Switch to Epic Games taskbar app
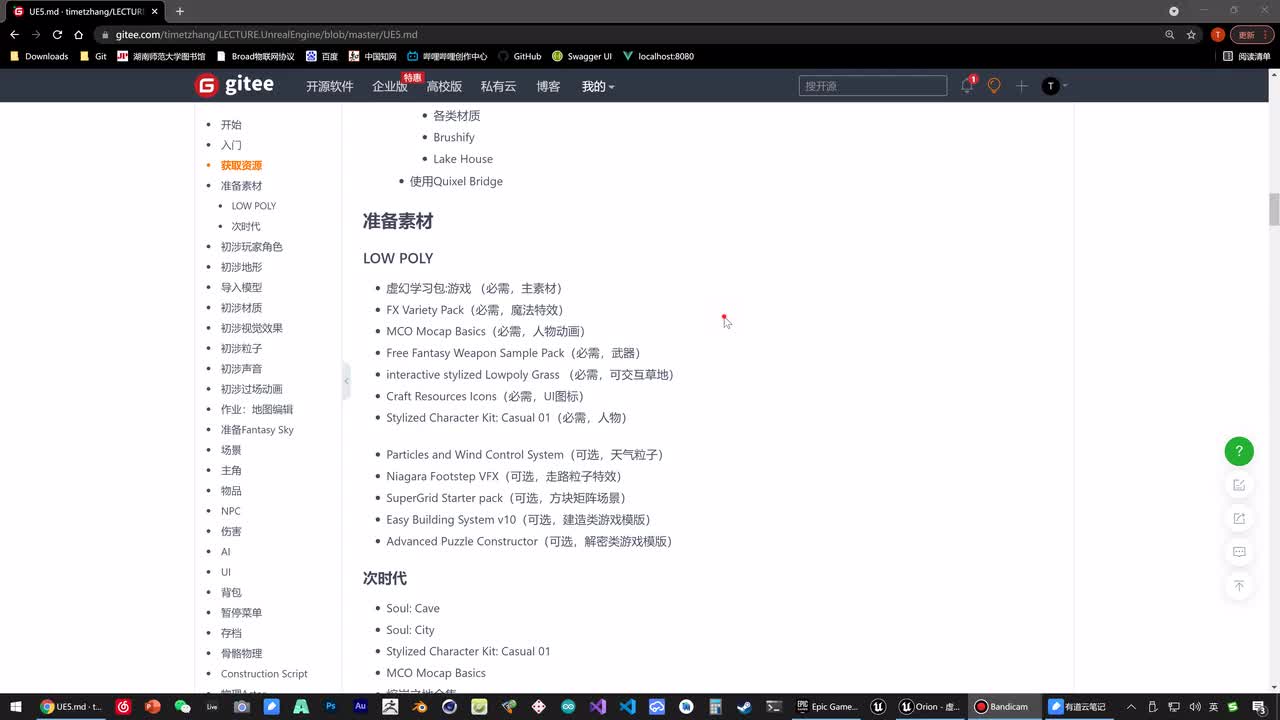The image size is (1280, 720). pyautogui.click(x=828, y=706)
